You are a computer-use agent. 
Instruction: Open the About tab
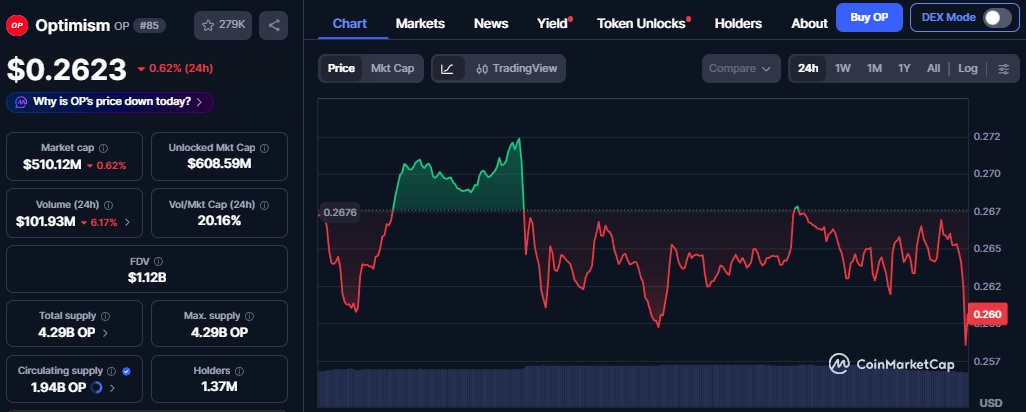[x=809, y=24]
